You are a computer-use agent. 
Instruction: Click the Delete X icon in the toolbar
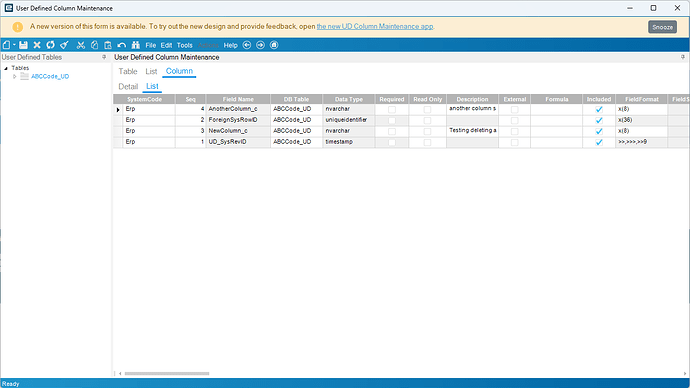37,45
